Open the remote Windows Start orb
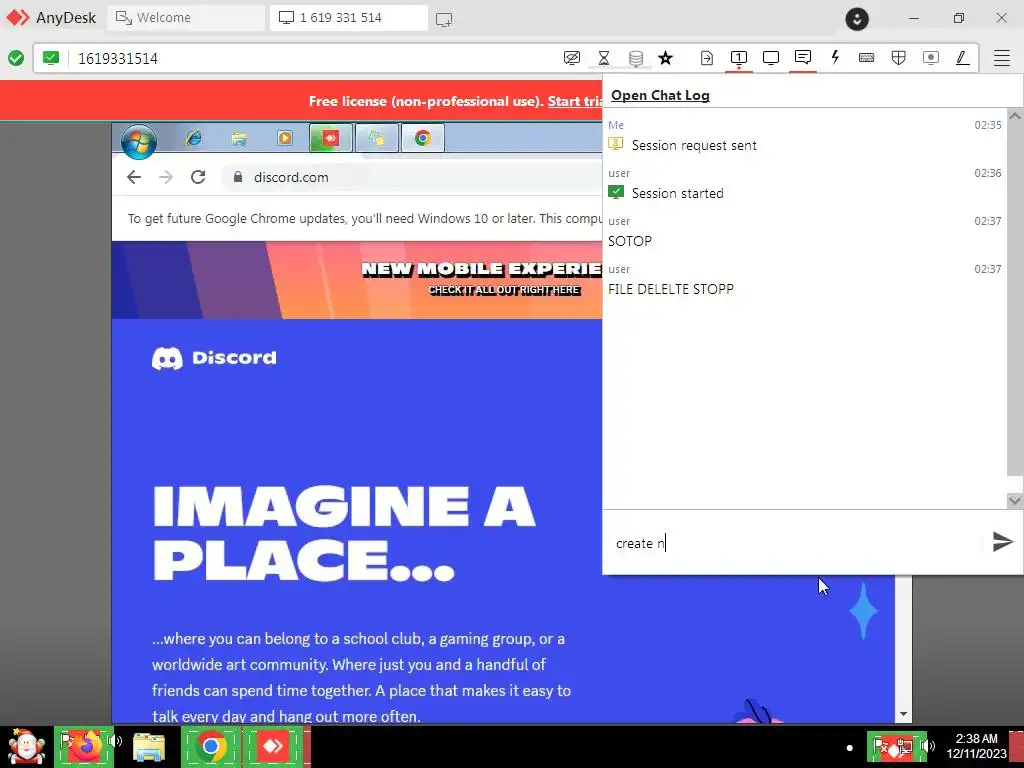This screenshot has width=1024, height=768. [139, 140]
